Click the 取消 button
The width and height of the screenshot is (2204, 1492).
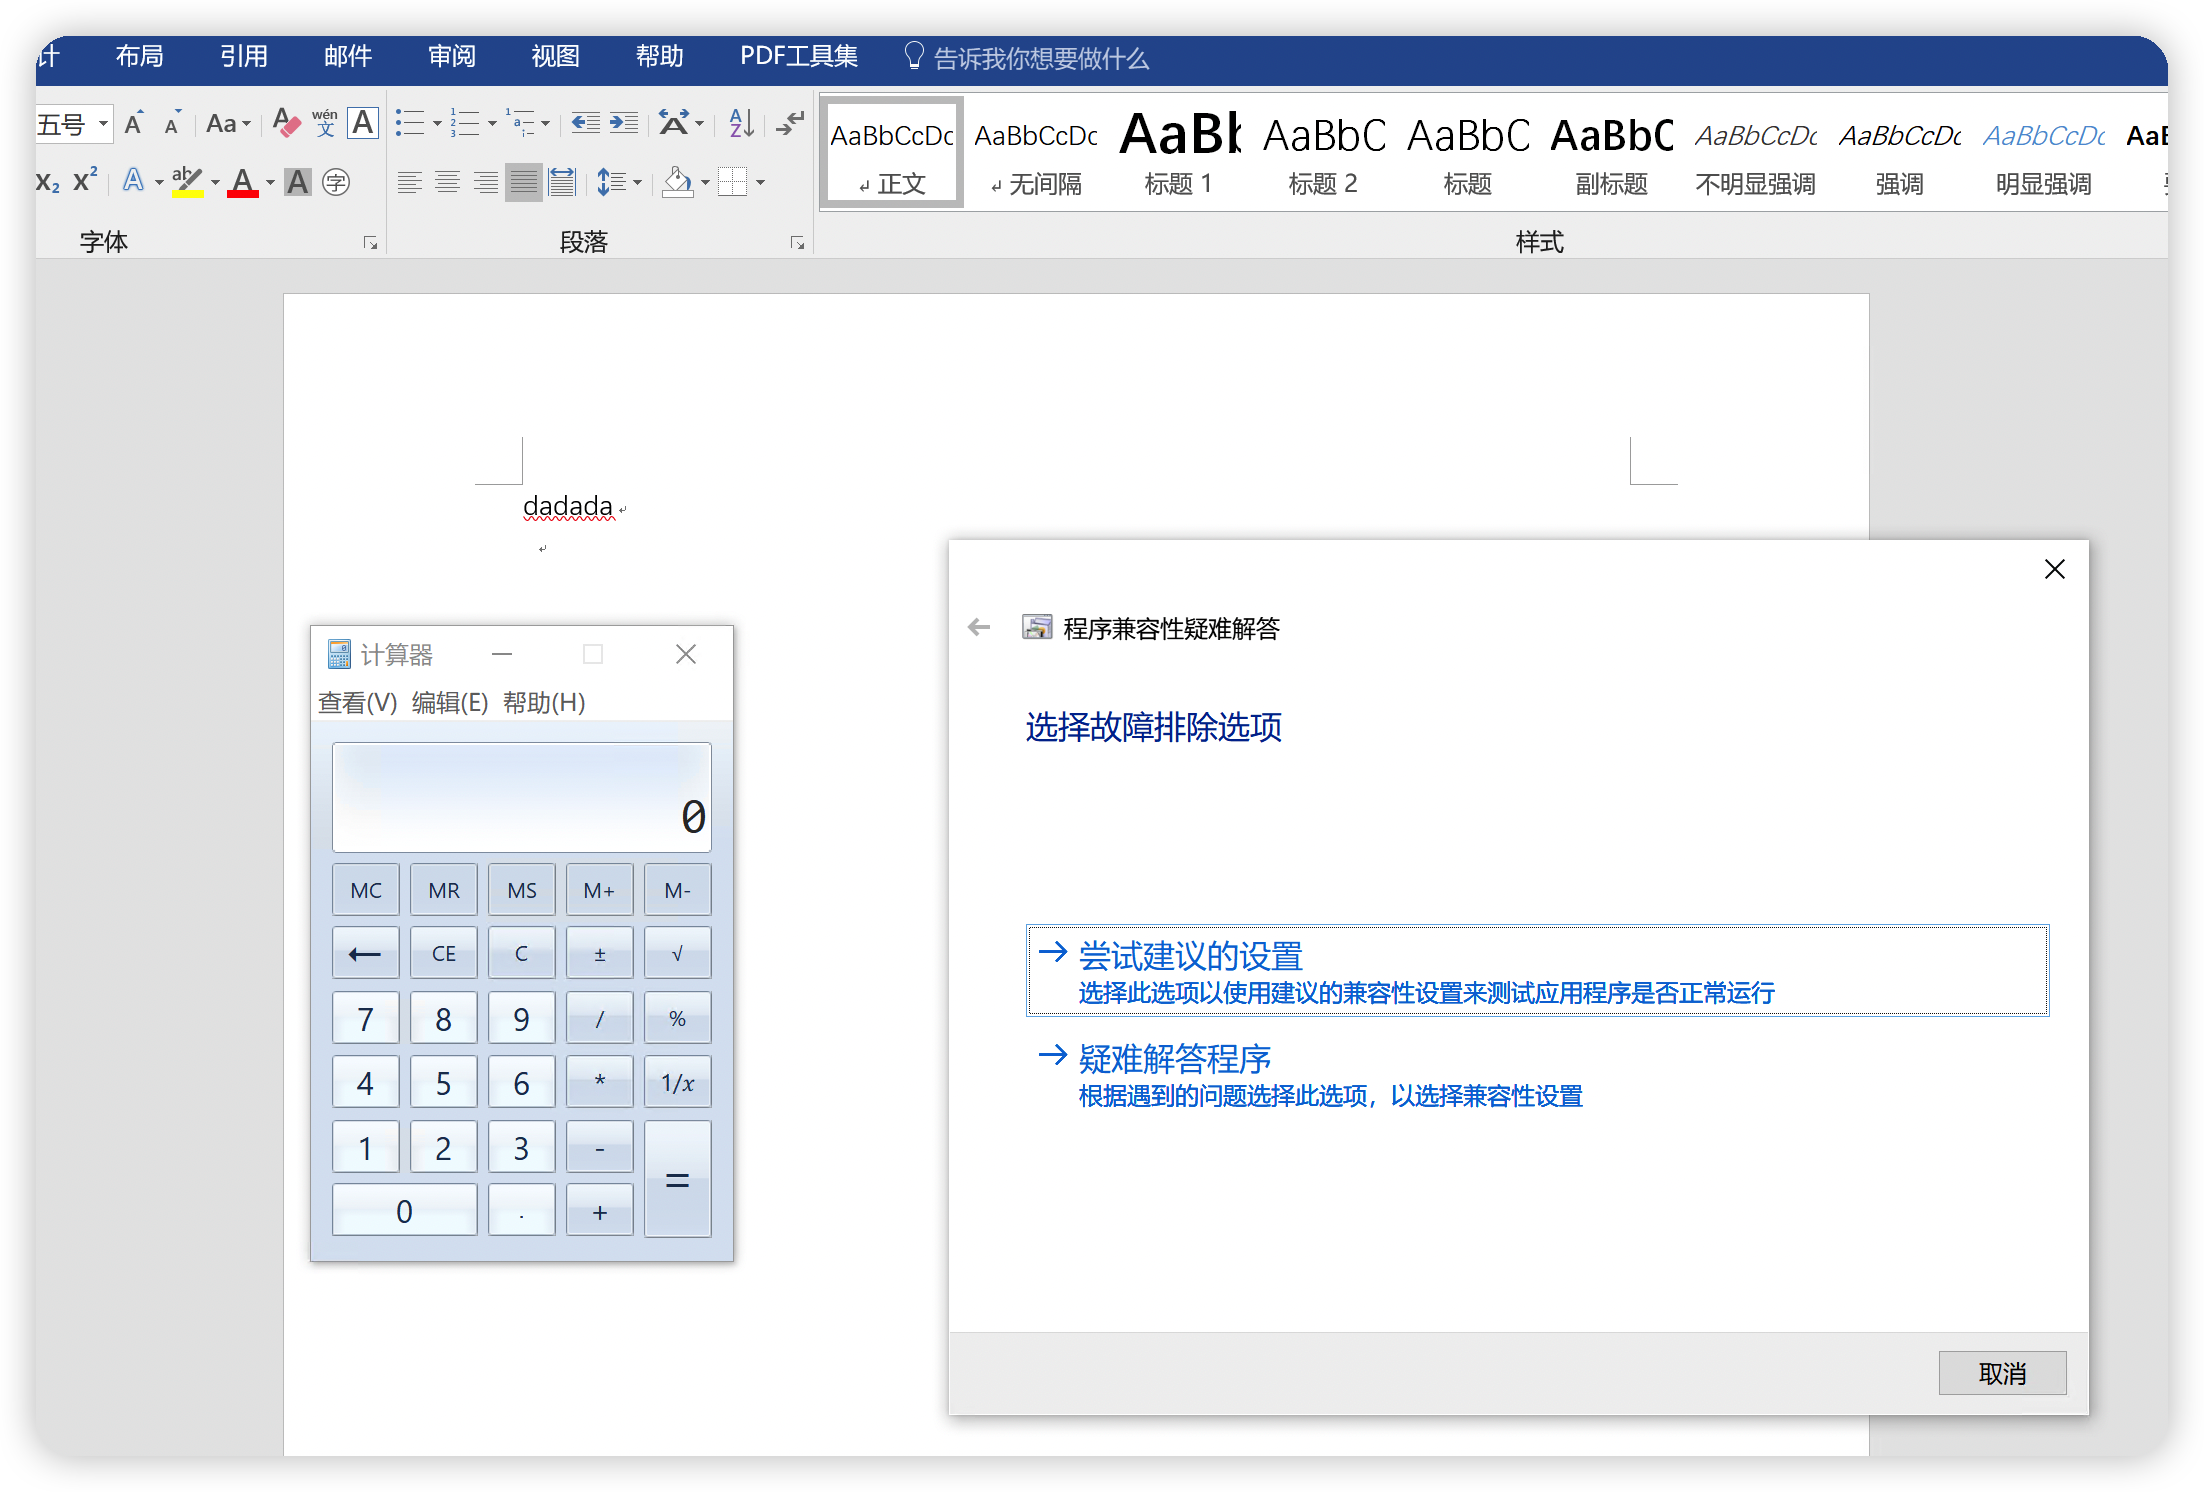click(2001, 1373)
